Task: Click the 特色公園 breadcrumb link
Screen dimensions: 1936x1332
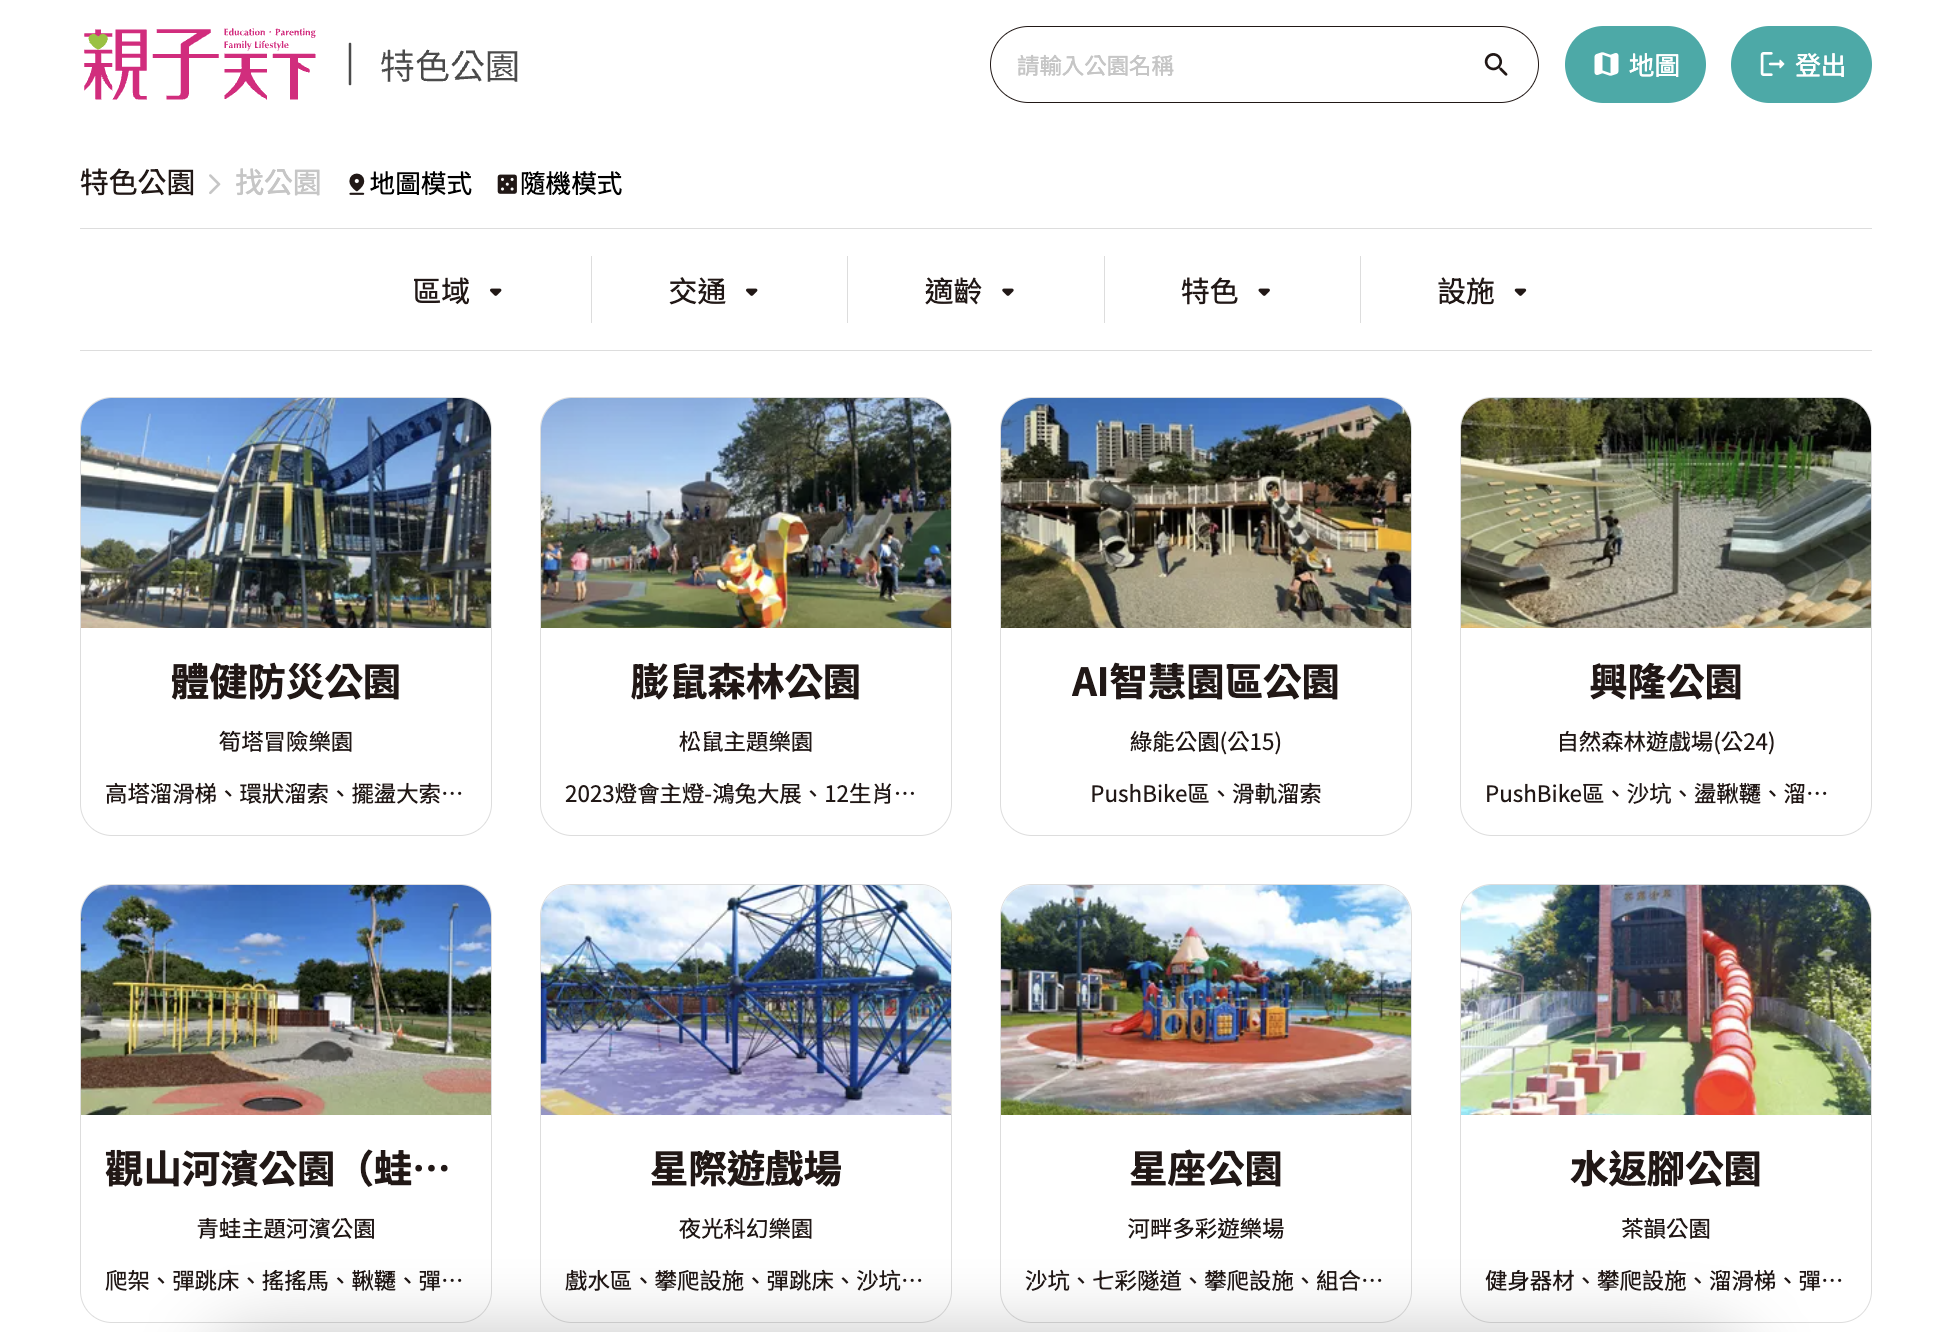Action: point(137,183)
